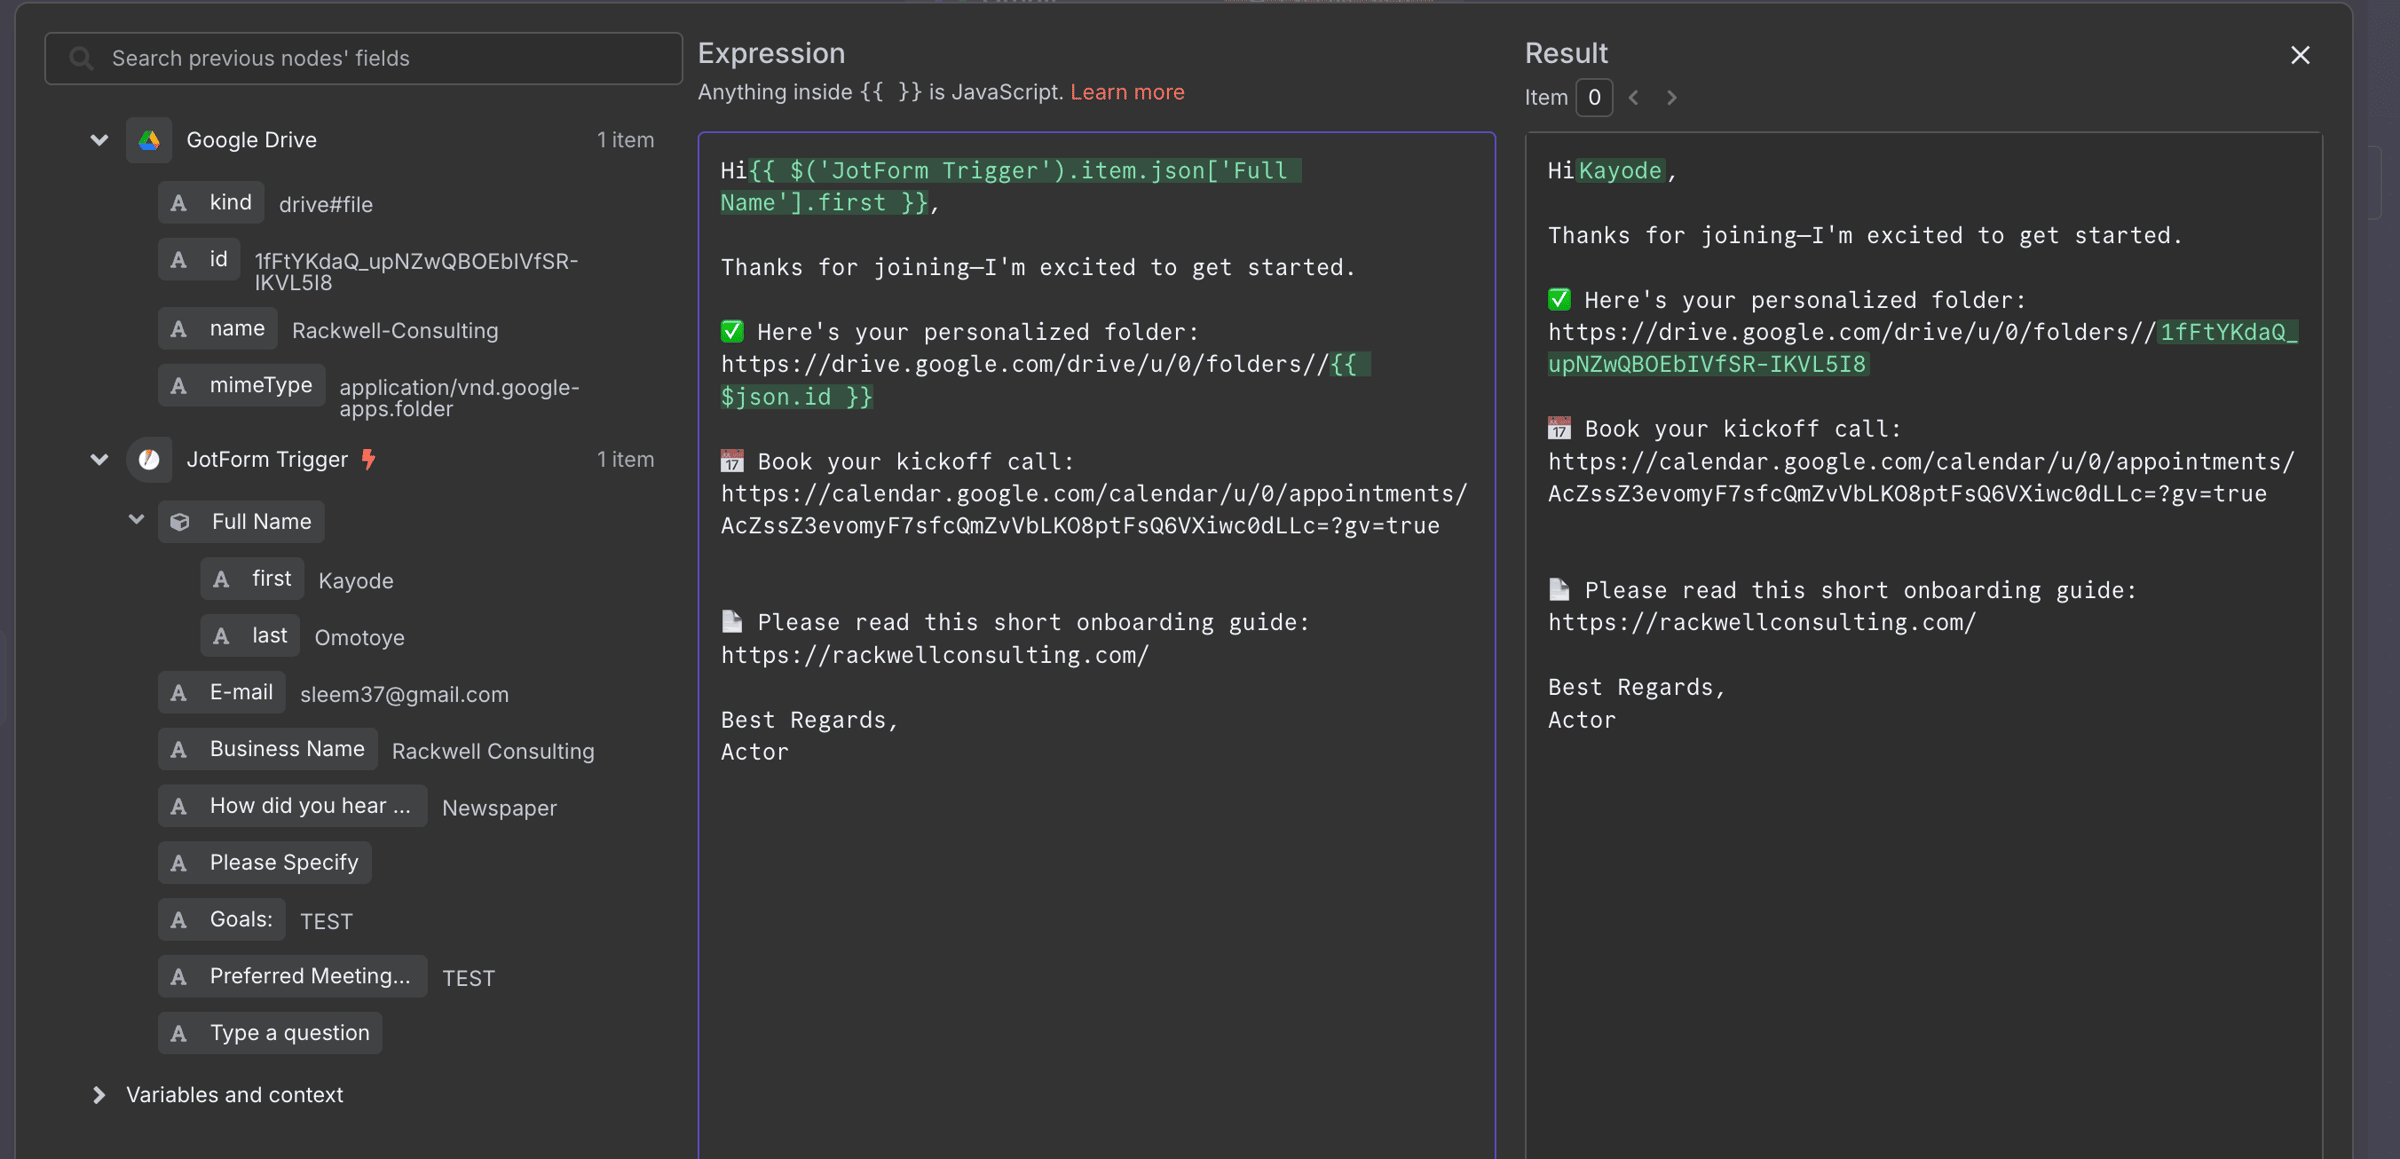
Task: Click the string type icon beside kind
Action: pos(179,203)
